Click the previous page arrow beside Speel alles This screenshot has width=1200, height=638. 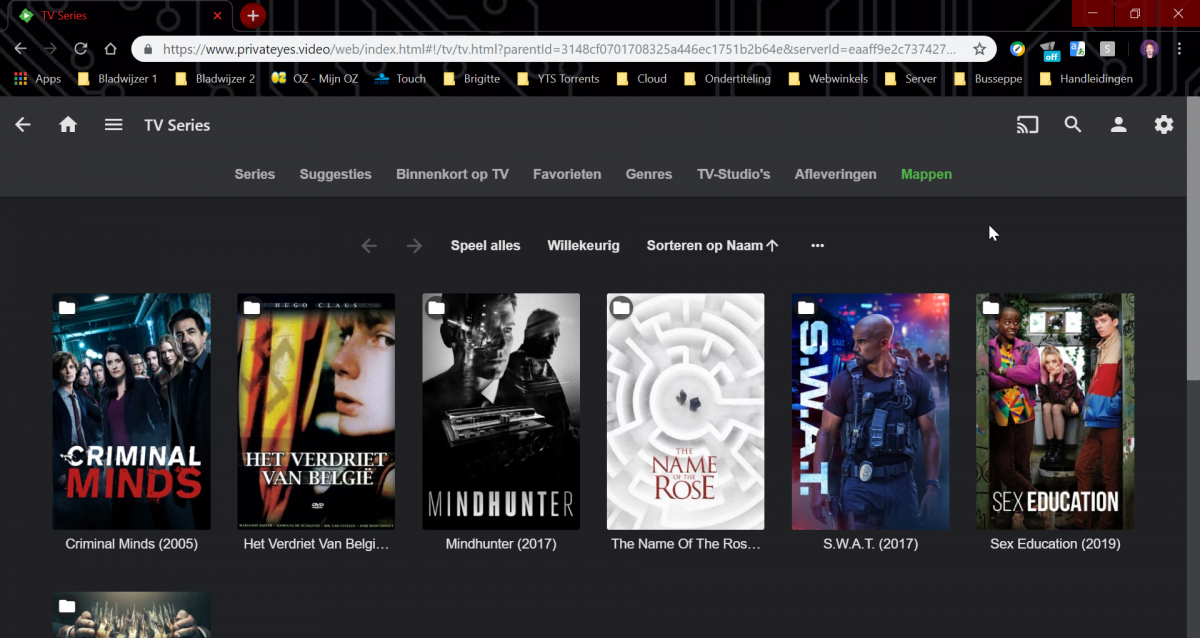[369, 245]
